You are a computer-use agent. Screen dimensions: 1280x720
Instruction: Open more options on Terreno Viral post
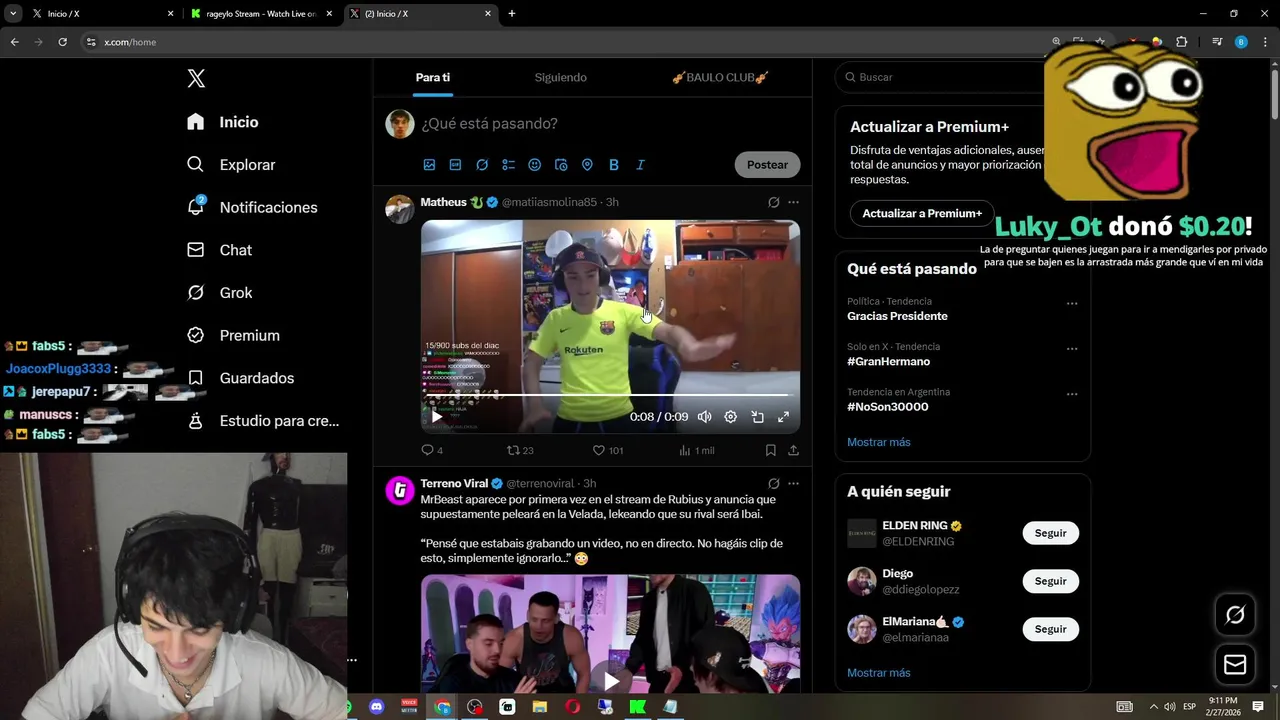click(x=793, y=484)
